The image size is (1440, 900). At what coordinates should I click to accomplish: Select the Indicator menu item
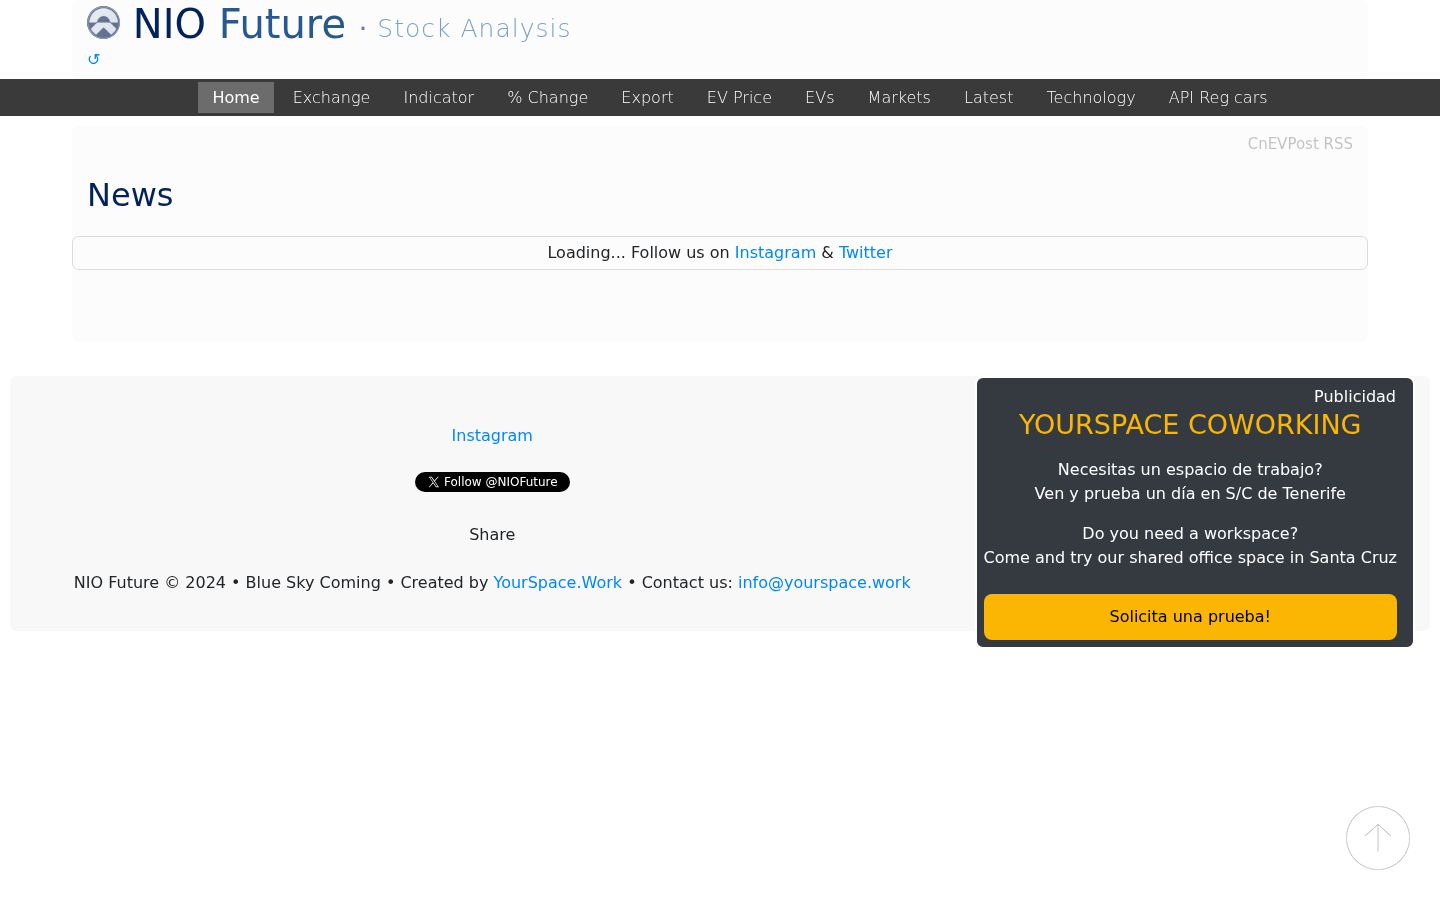point(438,97)
